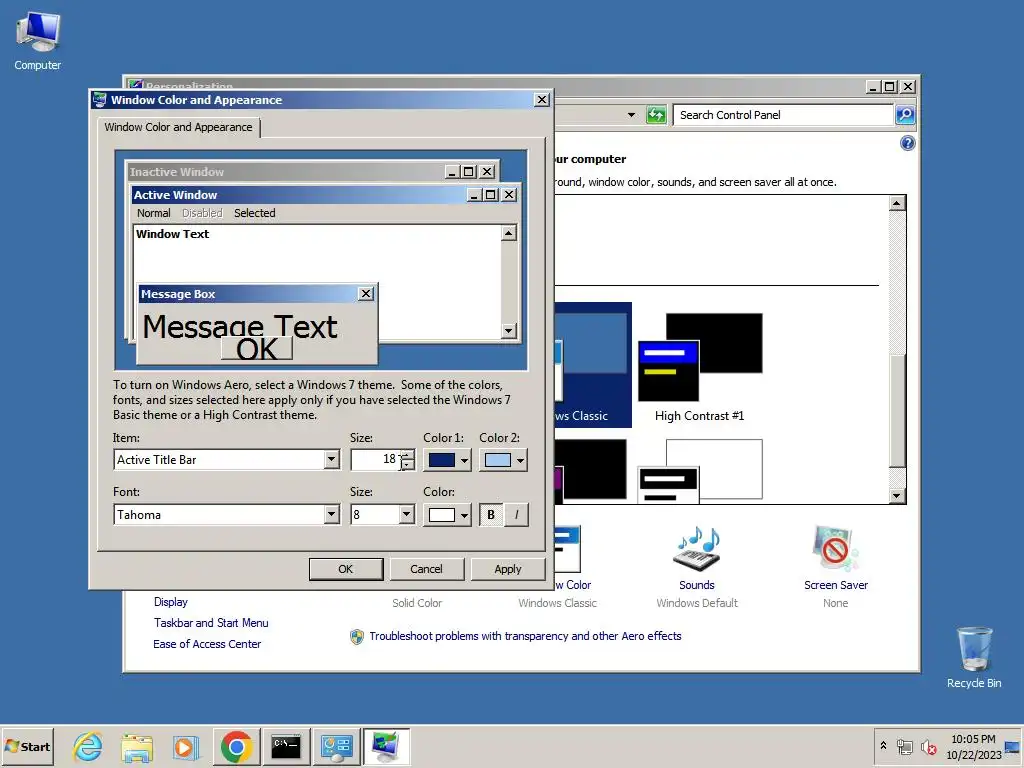The height and width of the screenshot is (768, 1024).
Task: Open the Color 1 dropdown swatch
Action: (447, 460)
